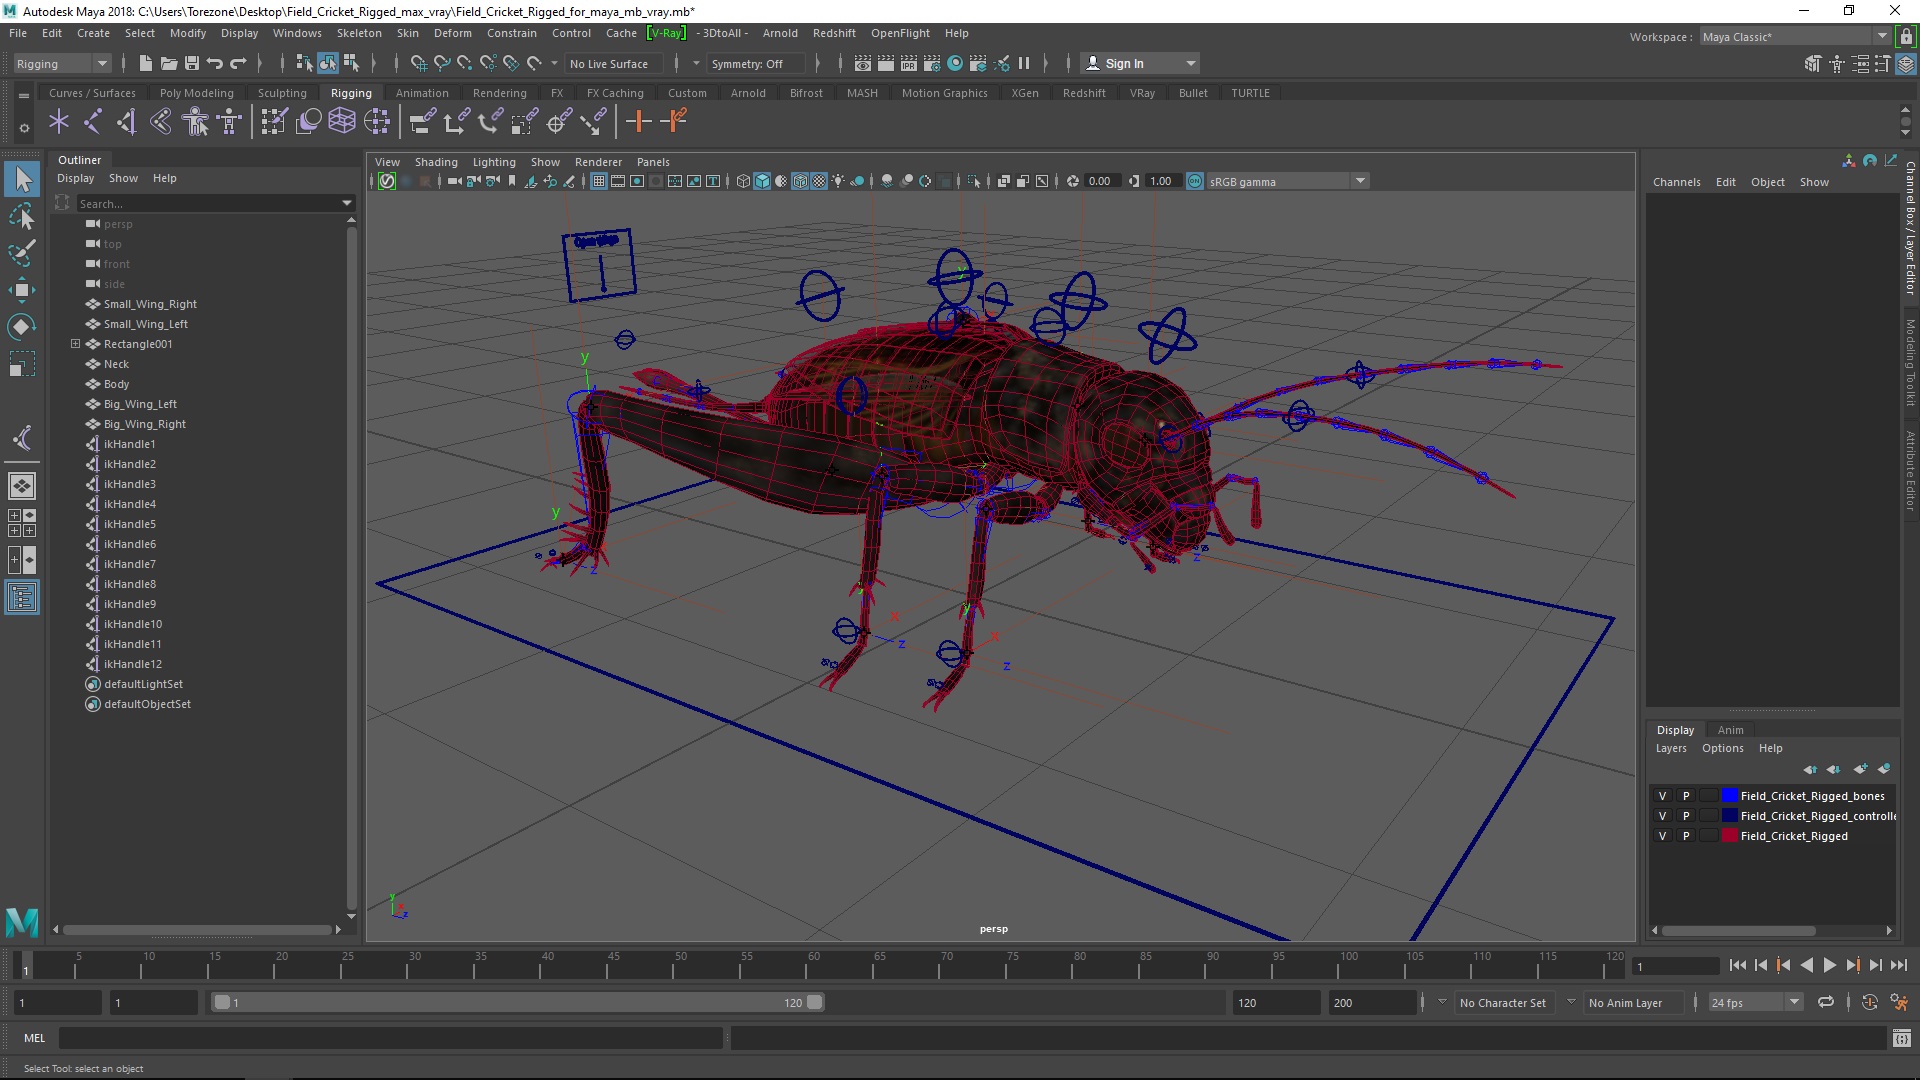
Task: Open the Skeleton menu
Action: (359, 33)
